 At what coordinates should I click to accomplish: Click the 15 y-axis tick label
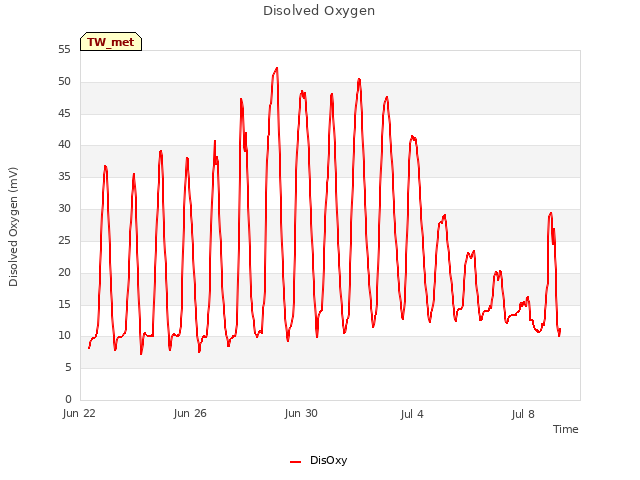[x=64, y=304]
